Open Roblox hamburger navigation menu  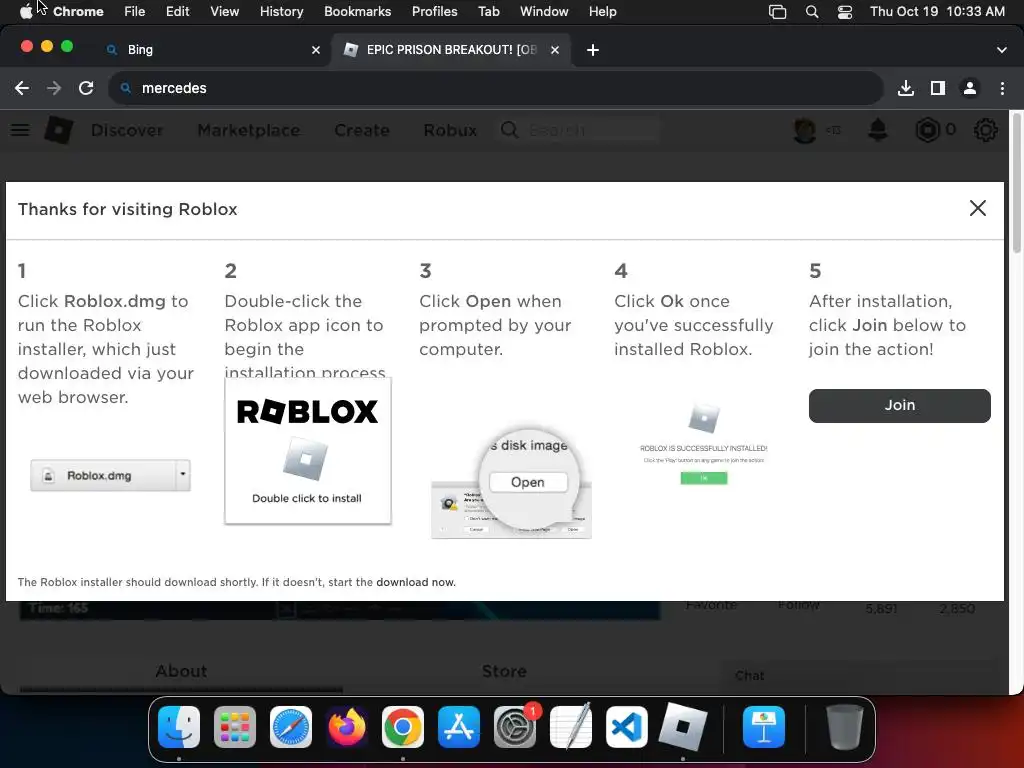(20, 130)
